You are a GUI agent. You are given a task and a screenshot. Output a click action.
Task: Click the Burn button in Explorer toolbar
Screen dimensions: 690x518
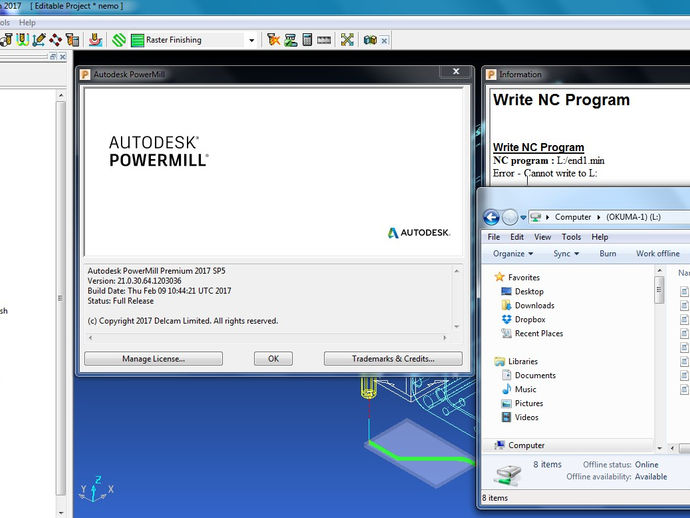(x=608, y=253)
